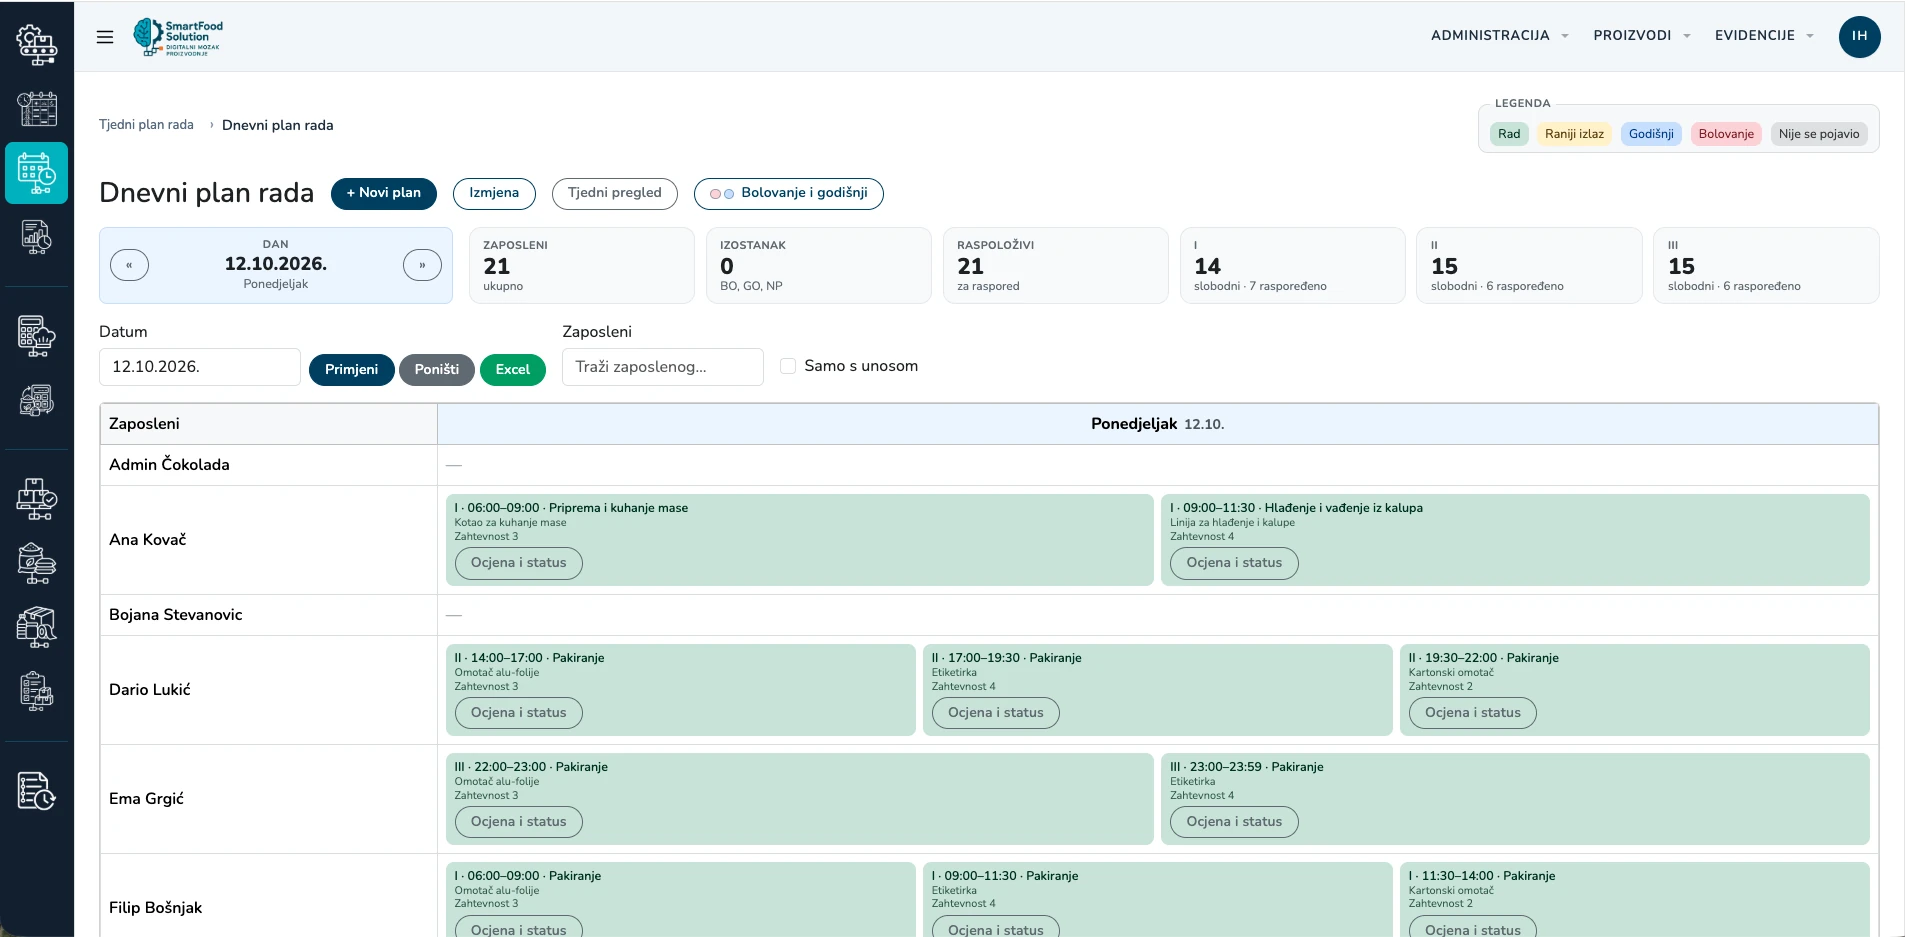
Task: Click the RASPOLOŽIVI 21 summary card
Action: (x=1056, y=265)
